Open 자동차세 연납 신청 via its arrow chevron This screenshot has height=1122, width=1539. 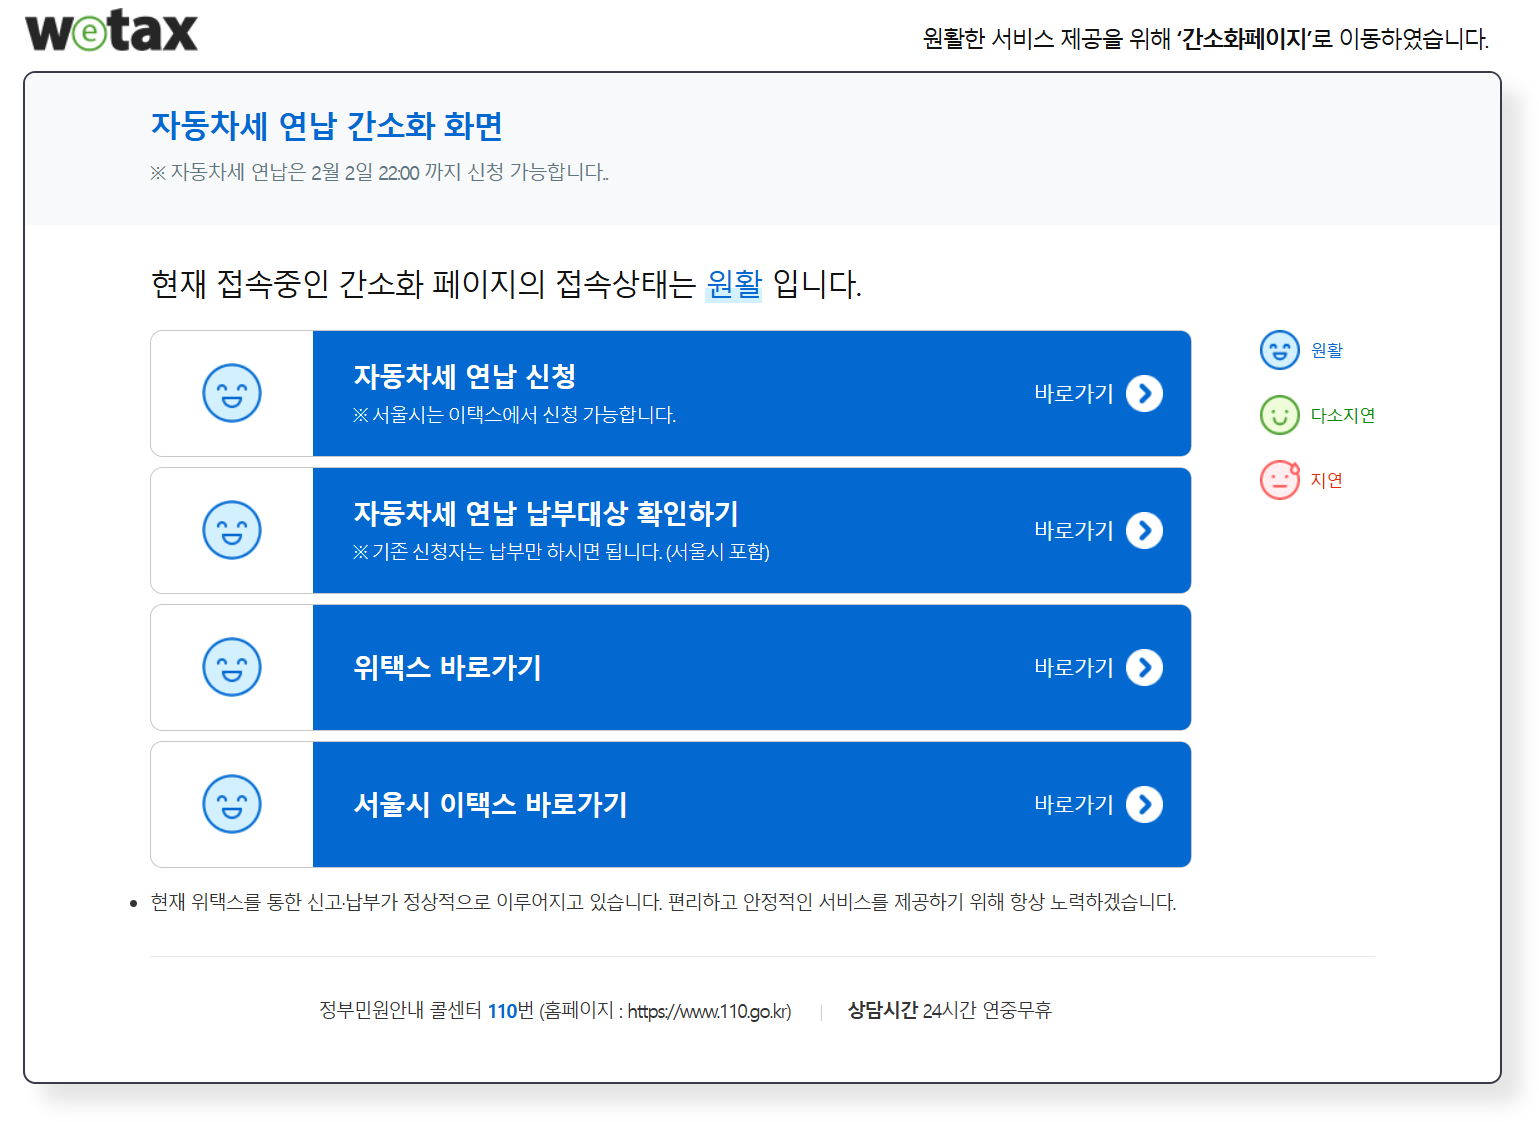[x=1144, y=393]
